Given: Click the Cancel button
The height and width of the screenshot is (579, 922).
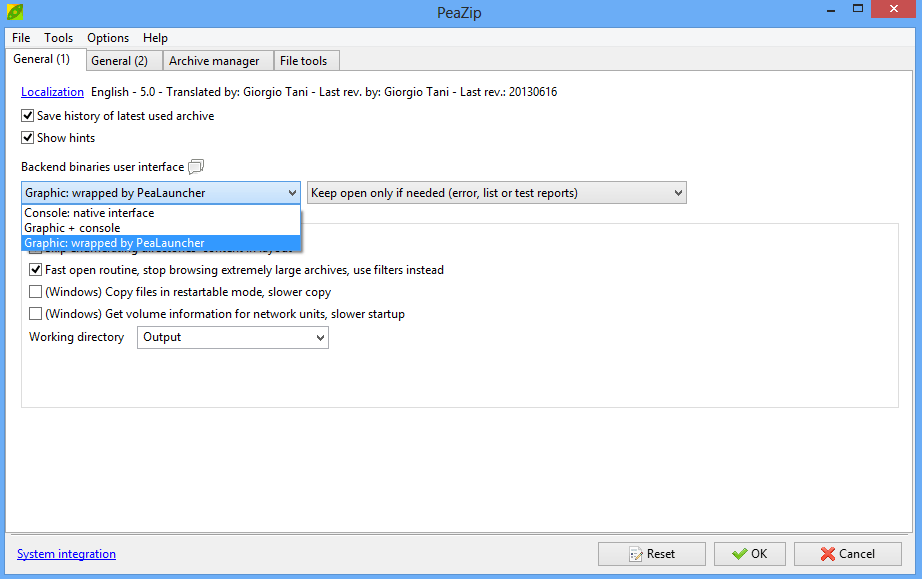Looking at the screenshot, I should click(x=848, y=554).
